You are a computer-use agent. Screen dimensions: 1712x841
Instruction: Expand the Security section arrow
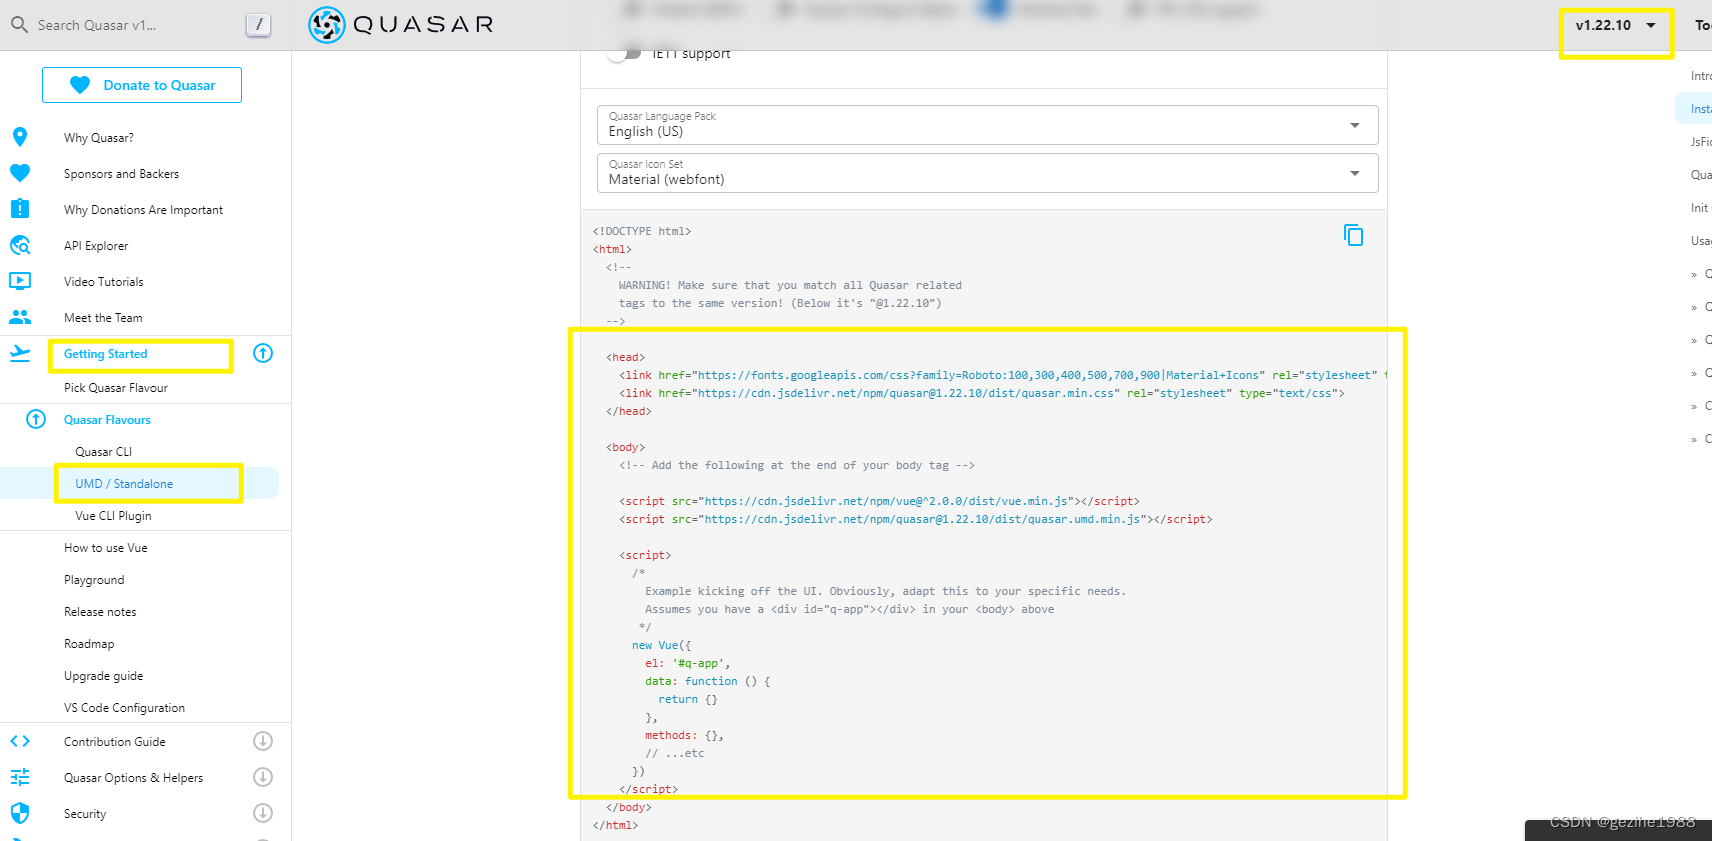263,813
